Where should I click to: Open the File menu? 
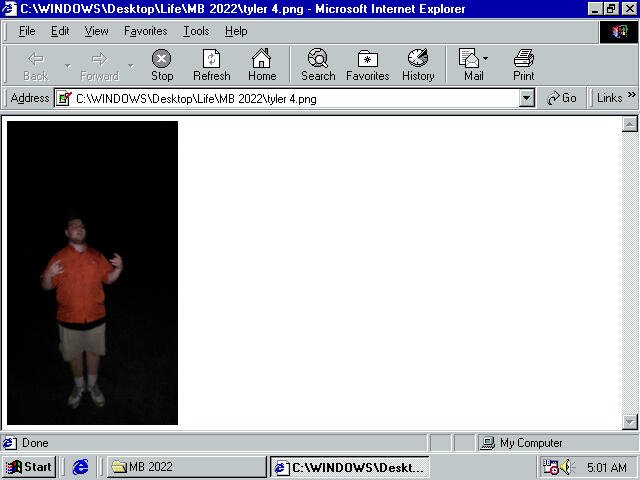pos(27,31)
